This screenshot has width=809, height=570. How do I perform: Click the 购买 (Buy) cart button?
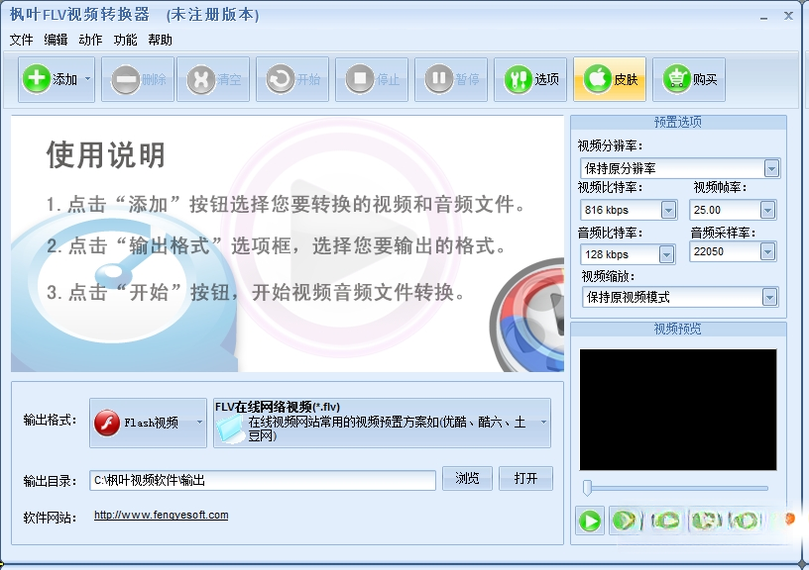pos(689,79)
